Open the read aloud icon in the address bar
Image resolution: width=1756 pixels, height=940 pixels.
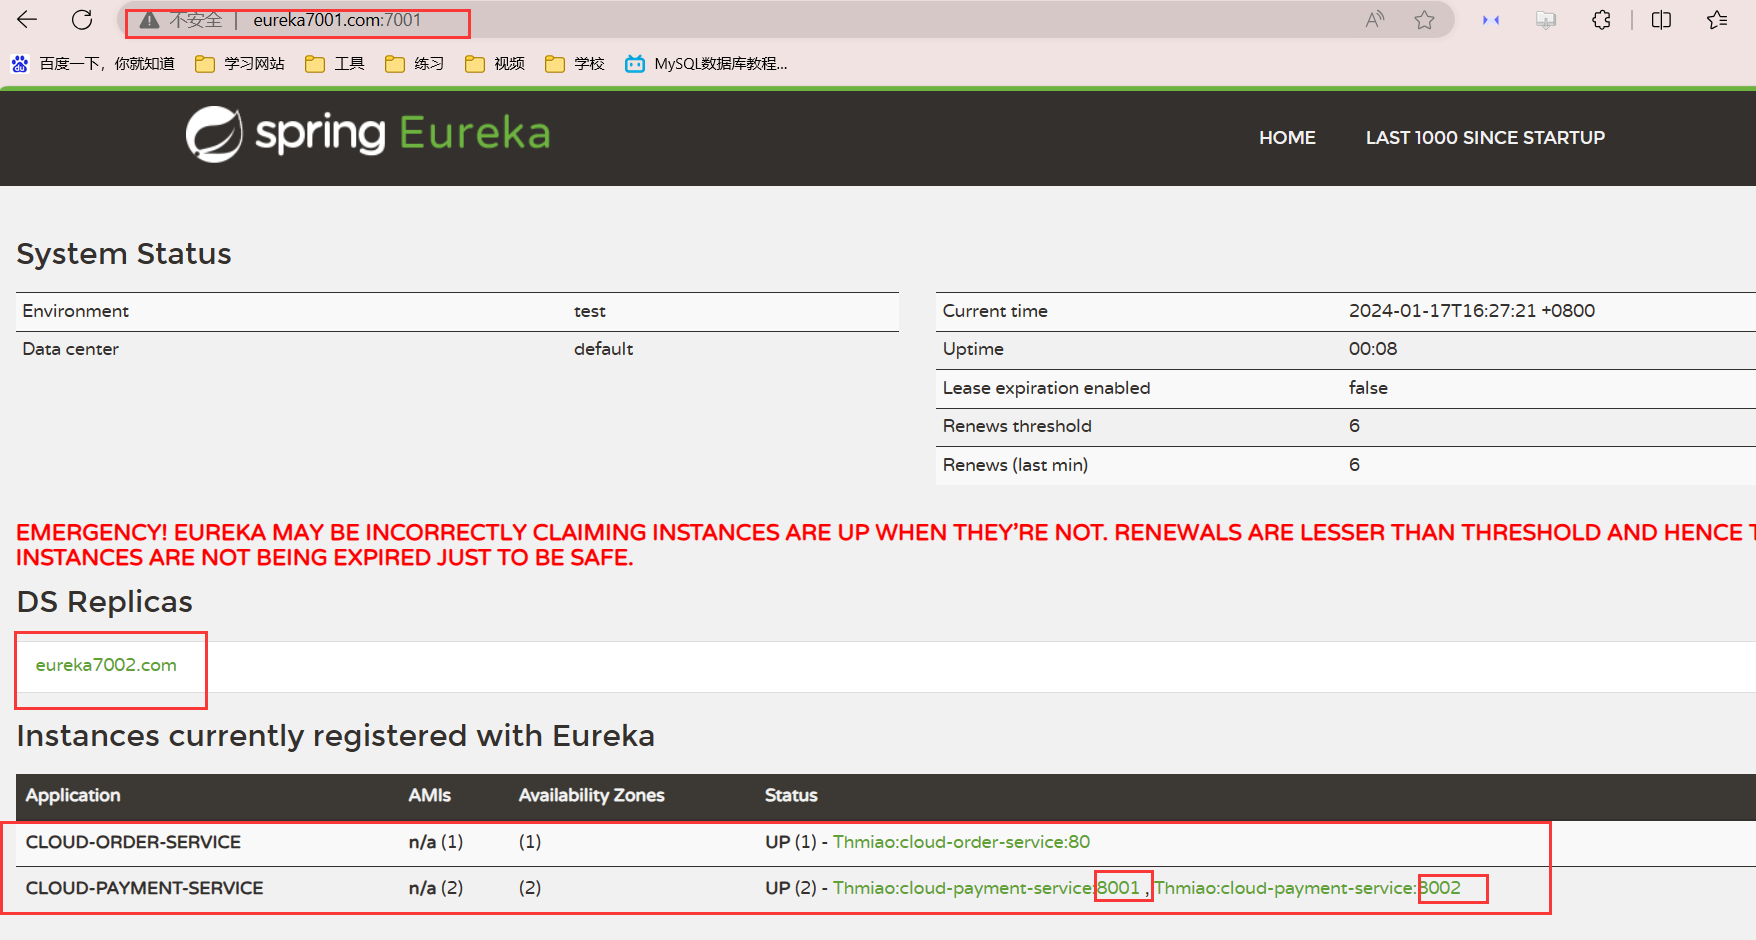coord(1375,19)
